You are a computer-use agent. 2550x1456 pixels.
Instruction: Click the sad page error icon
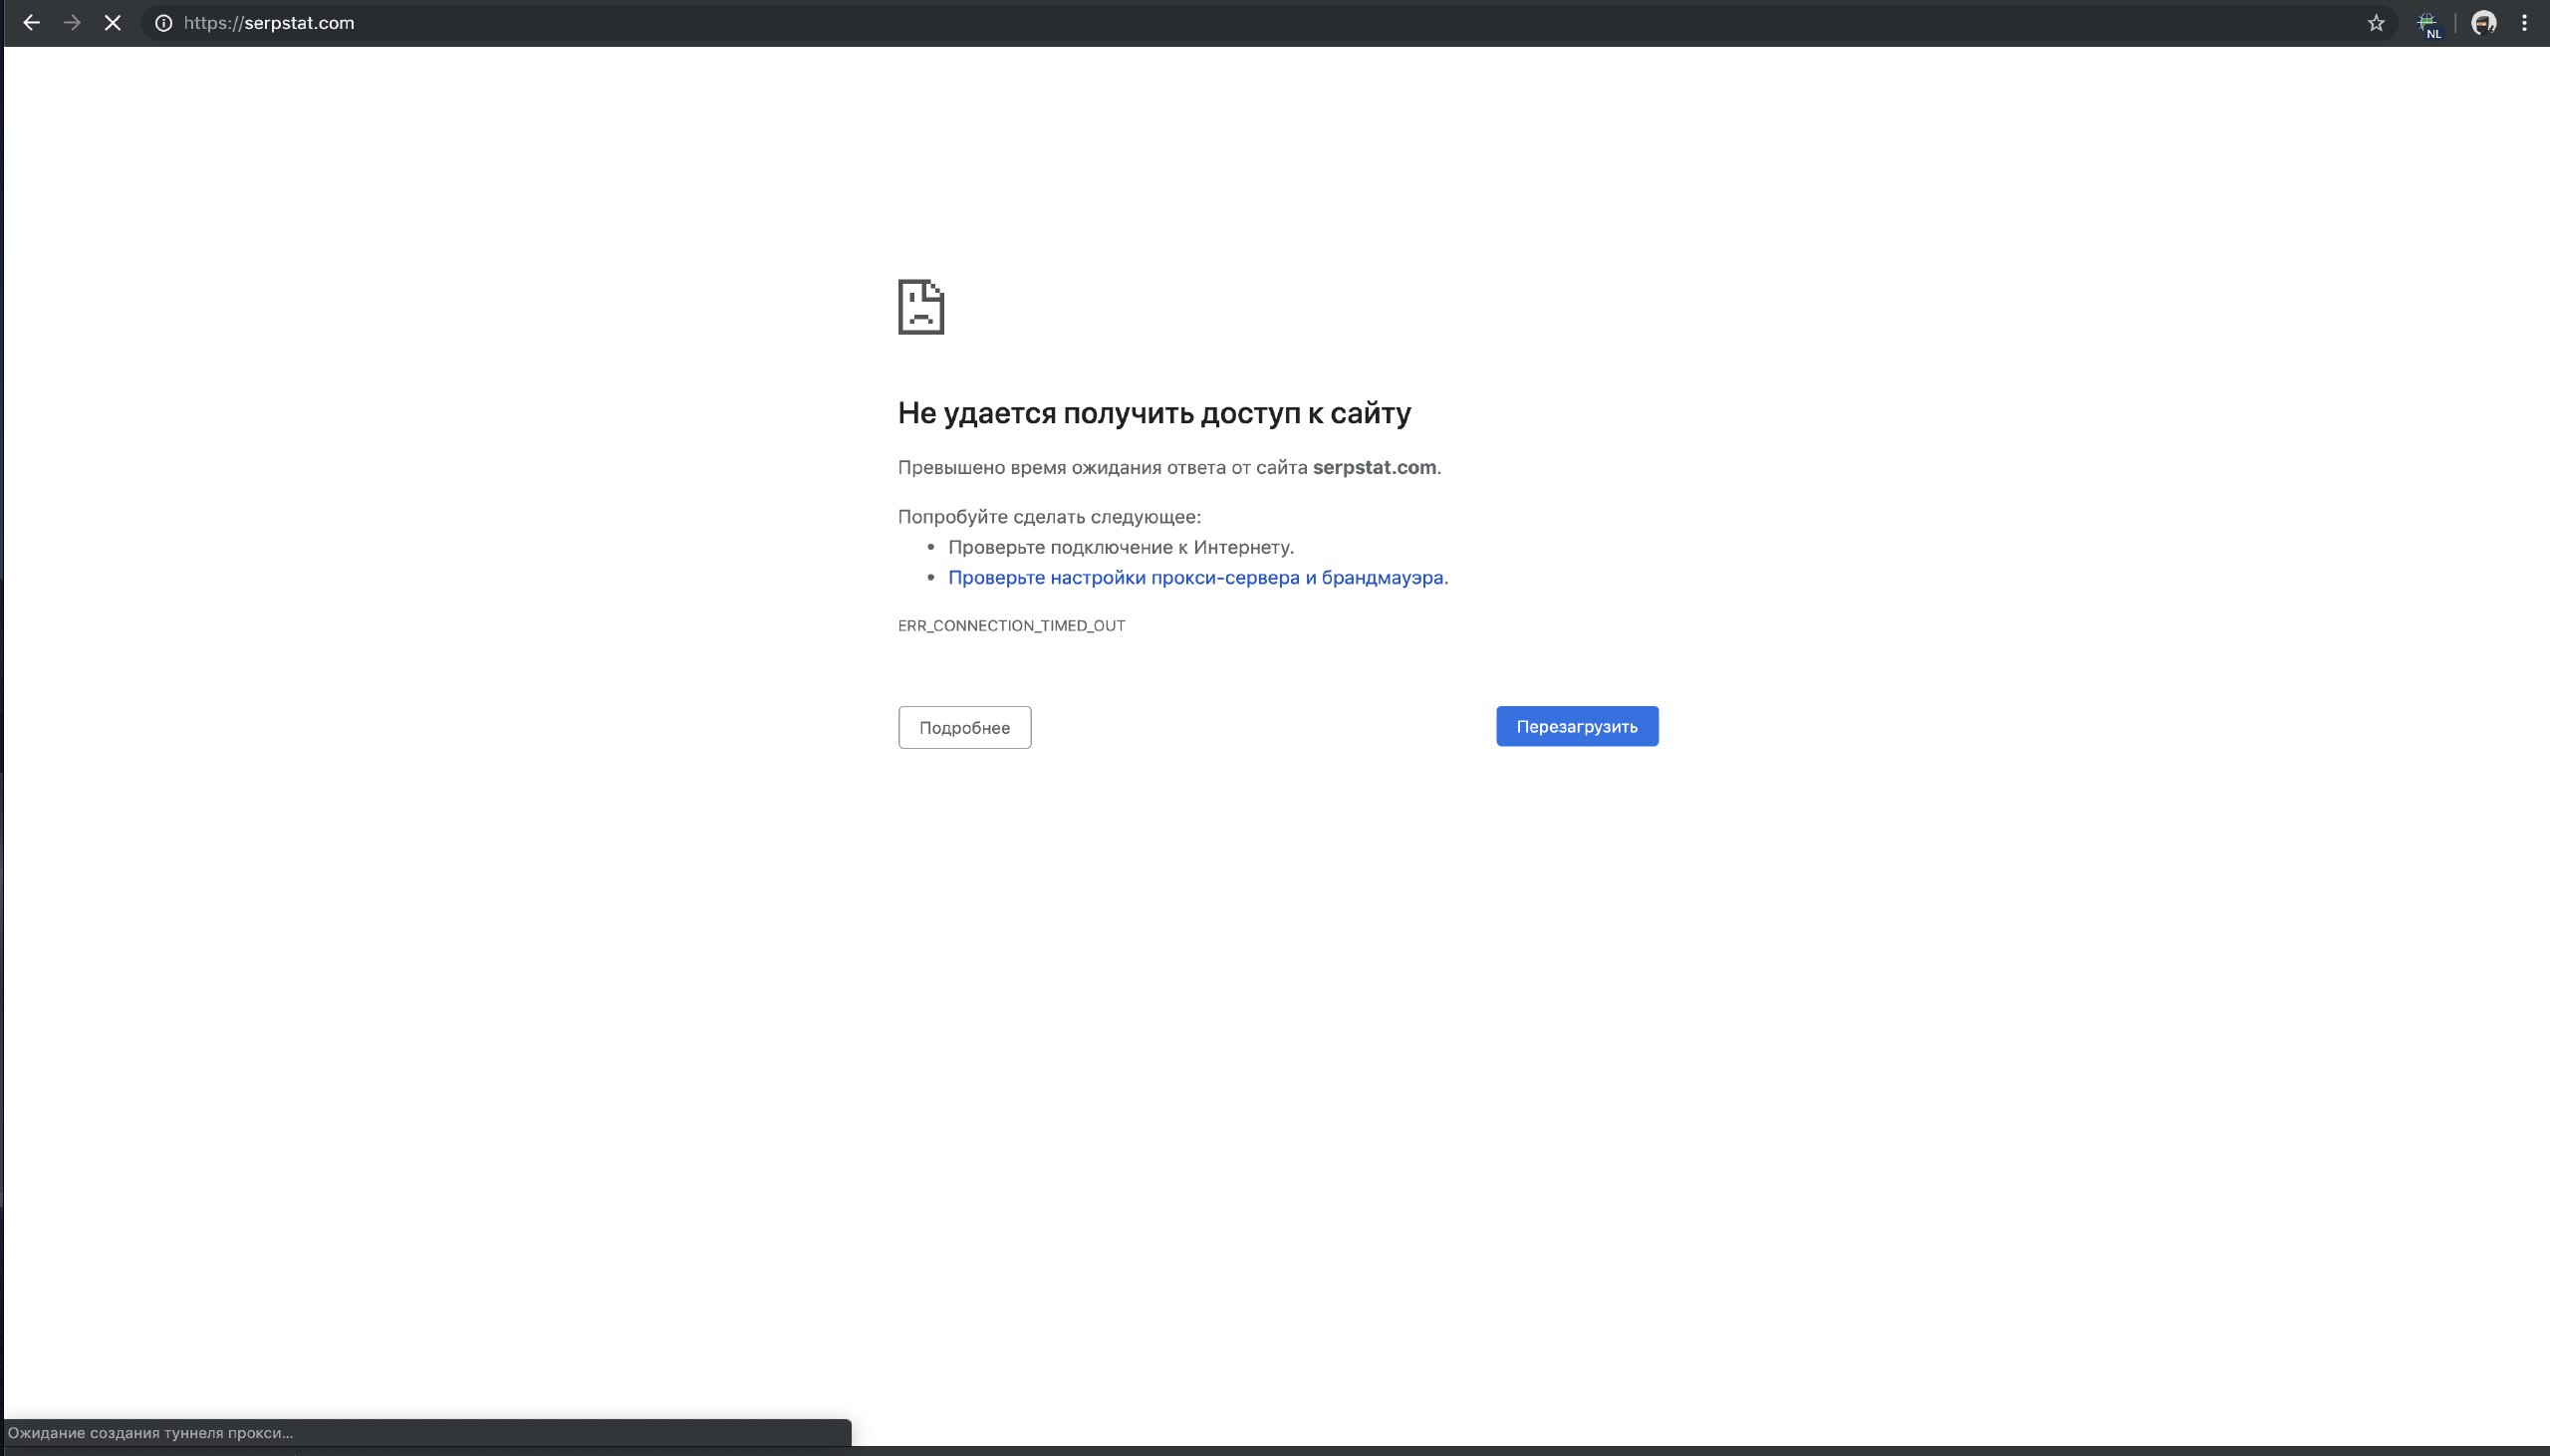921,307
